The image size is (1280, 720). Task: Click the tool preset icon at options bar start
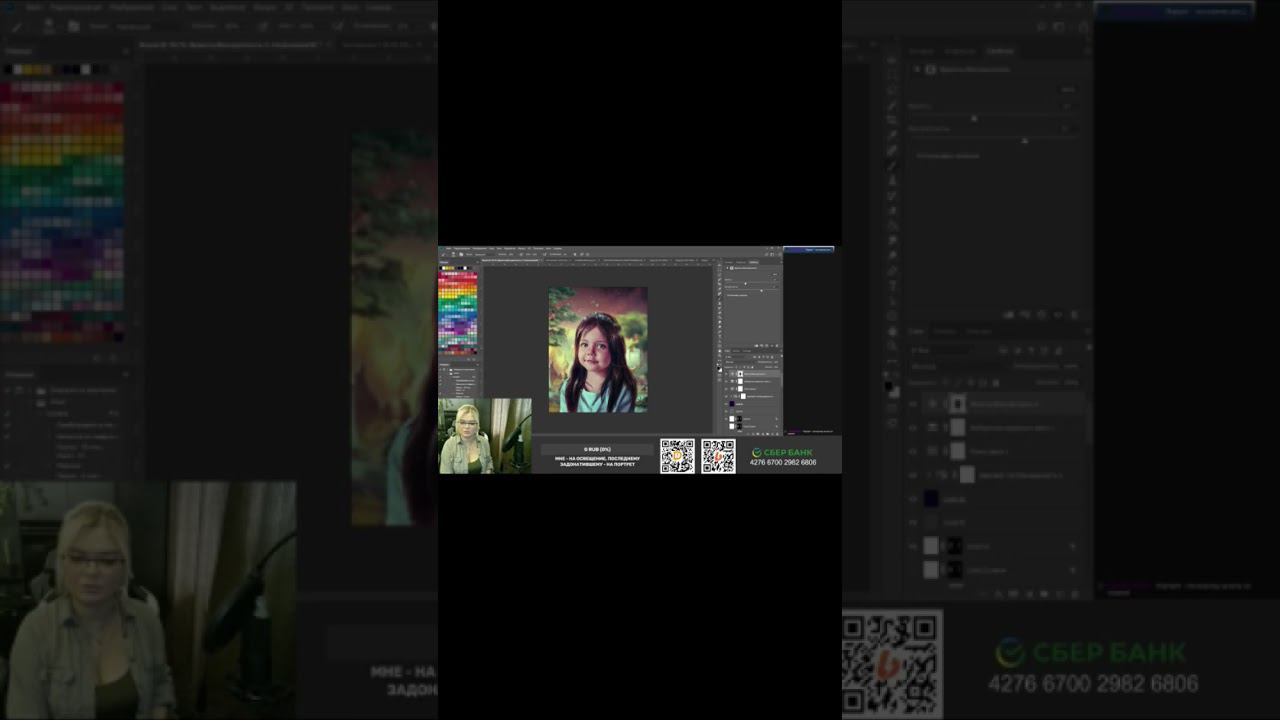pos(444,254)
